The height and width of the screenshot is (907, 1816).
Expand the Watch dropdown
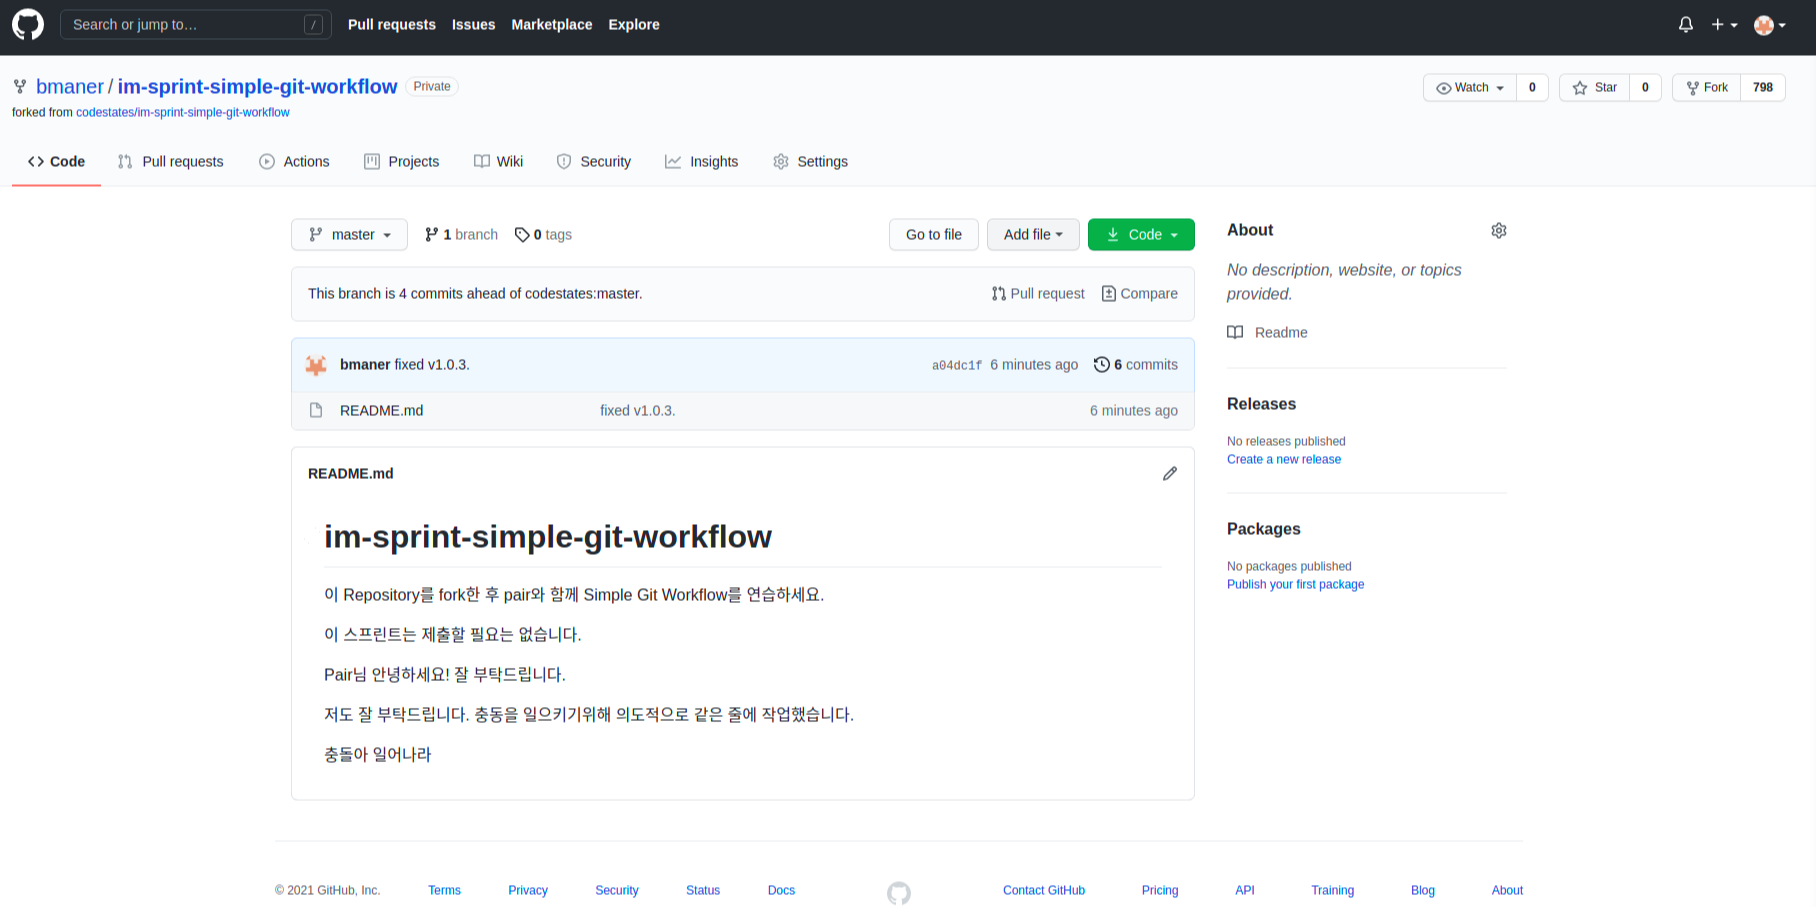tap(1470, 87)
